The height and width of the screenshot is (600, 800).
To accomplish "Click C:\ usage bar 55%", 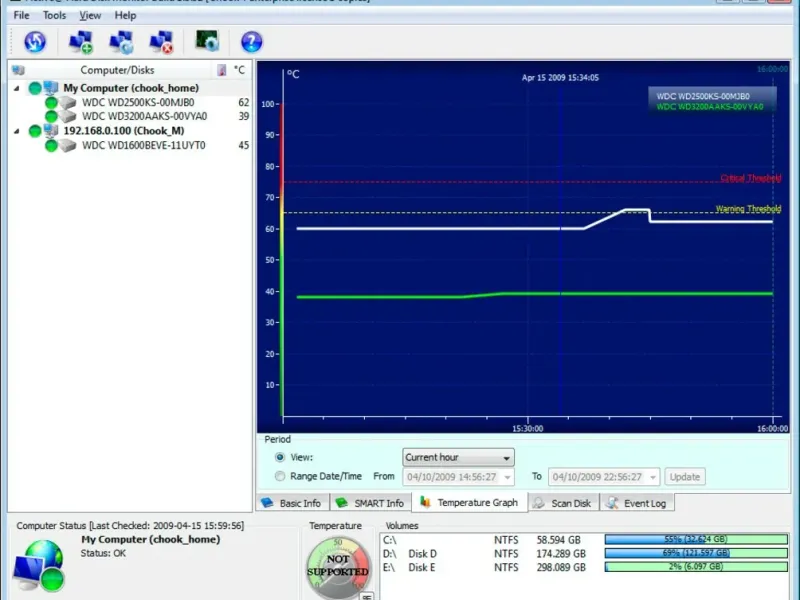I will click(696, 539).
